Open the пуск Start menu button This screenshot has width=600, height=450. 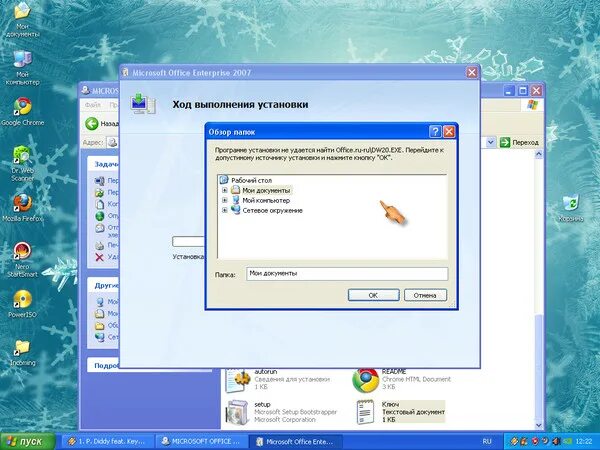click(x=27, y=441)
